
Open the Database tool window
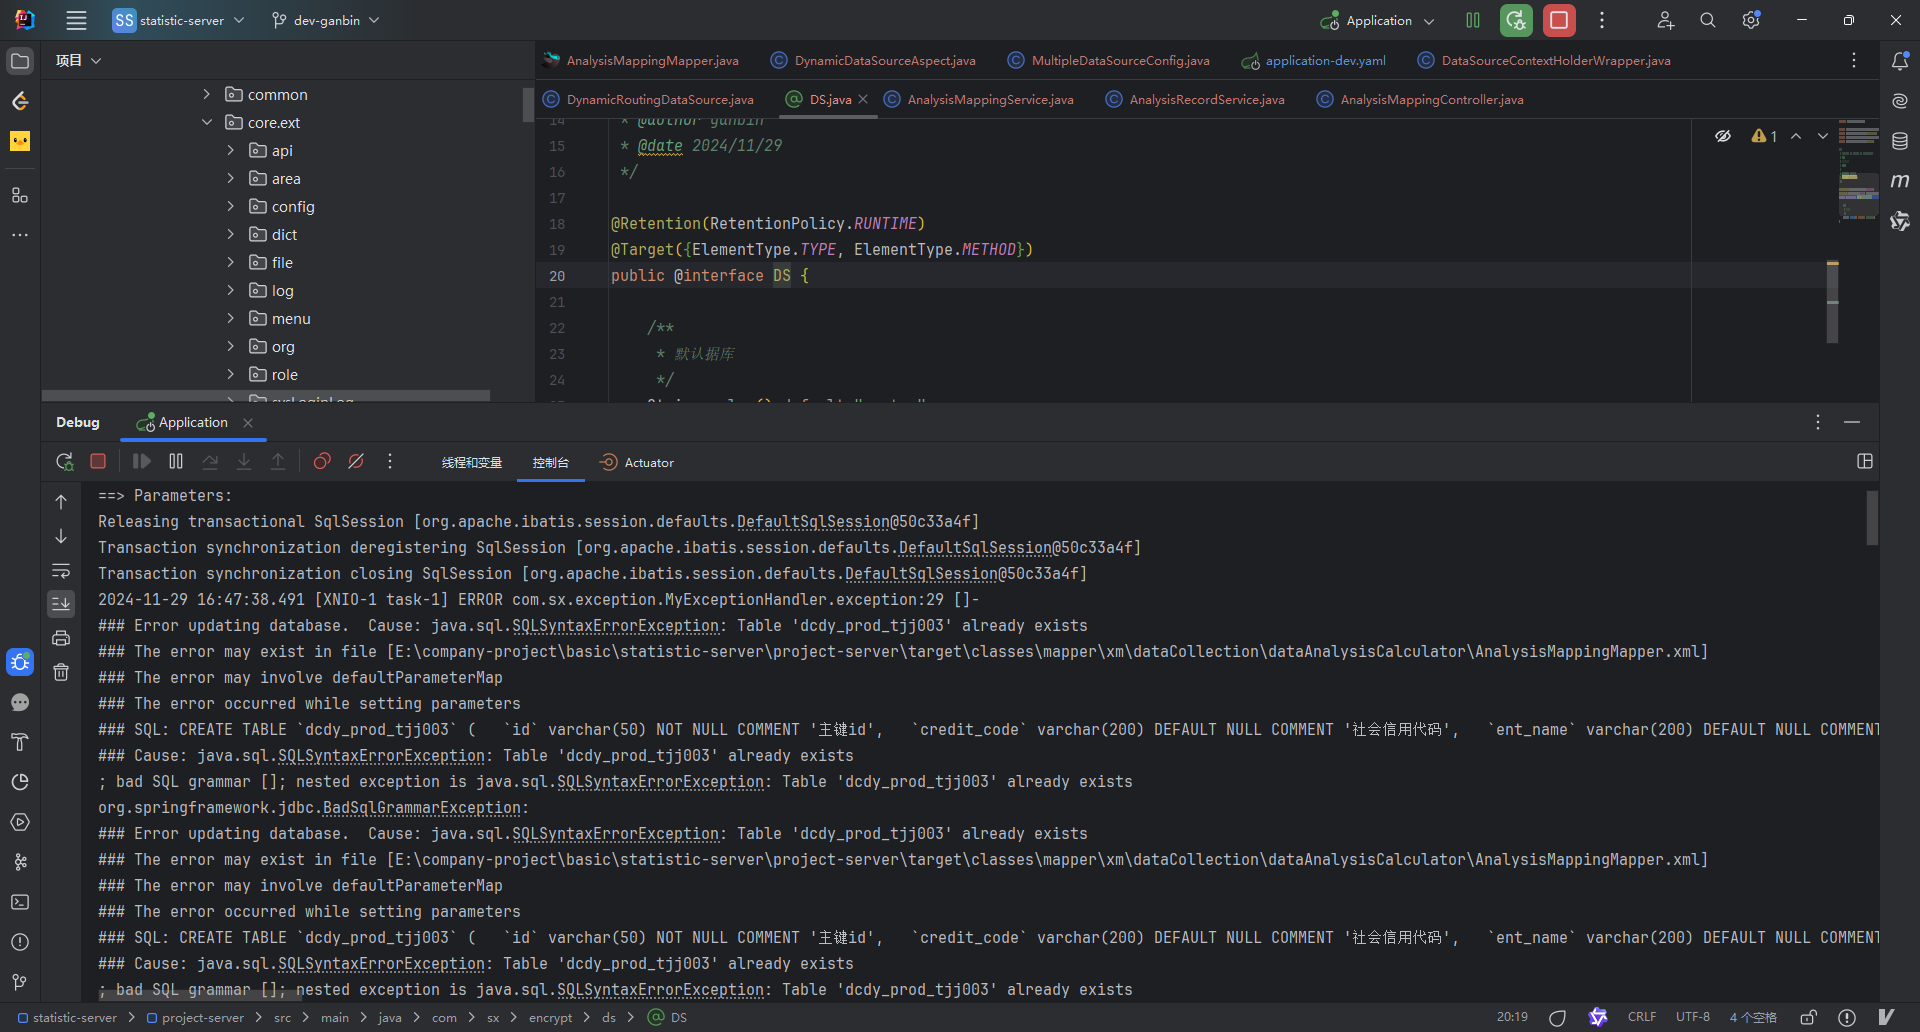[1900, 141]
